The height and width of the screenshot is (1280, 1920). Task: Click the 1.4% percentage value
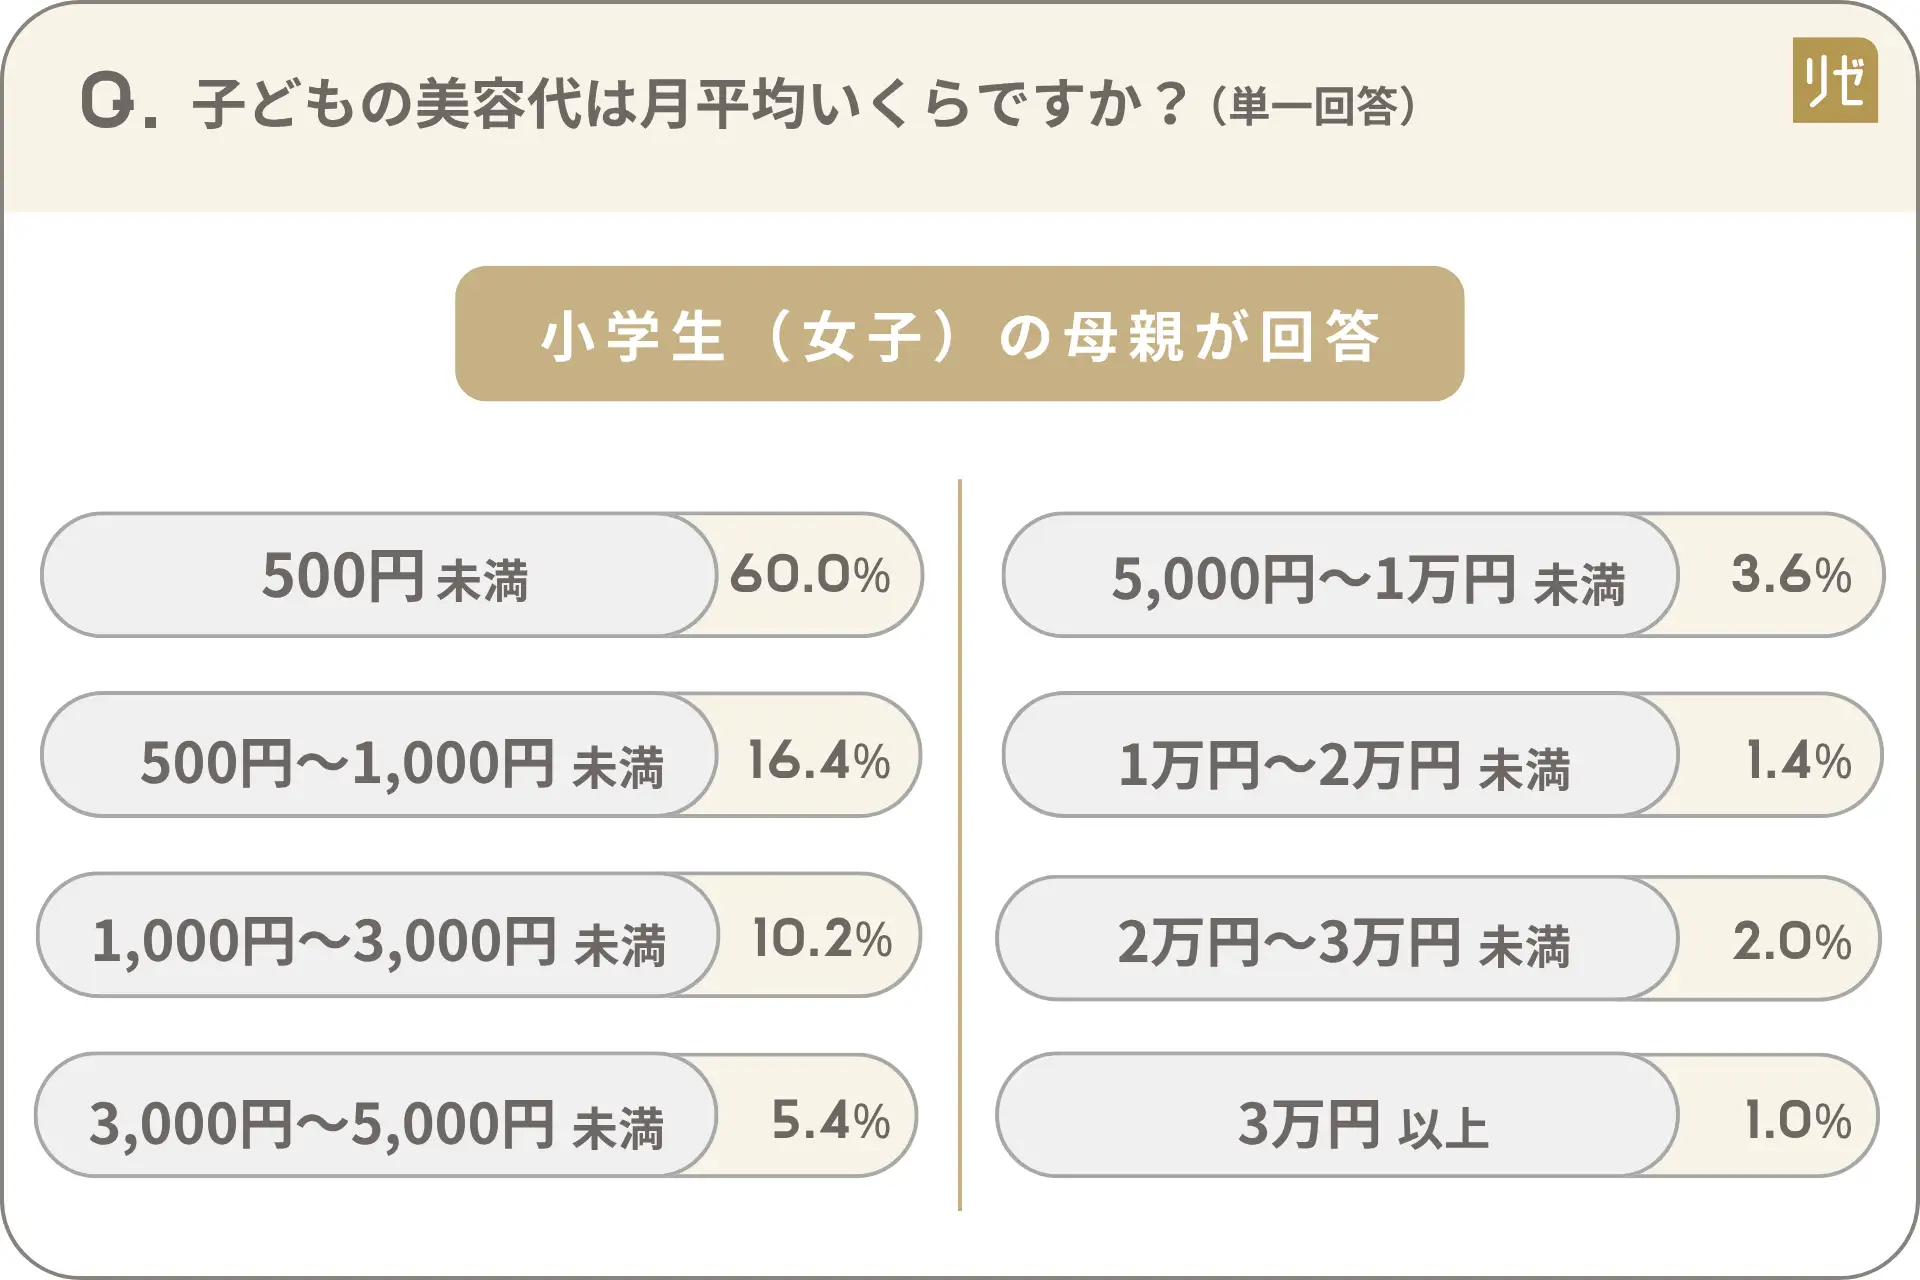[x=1798, y=760]
